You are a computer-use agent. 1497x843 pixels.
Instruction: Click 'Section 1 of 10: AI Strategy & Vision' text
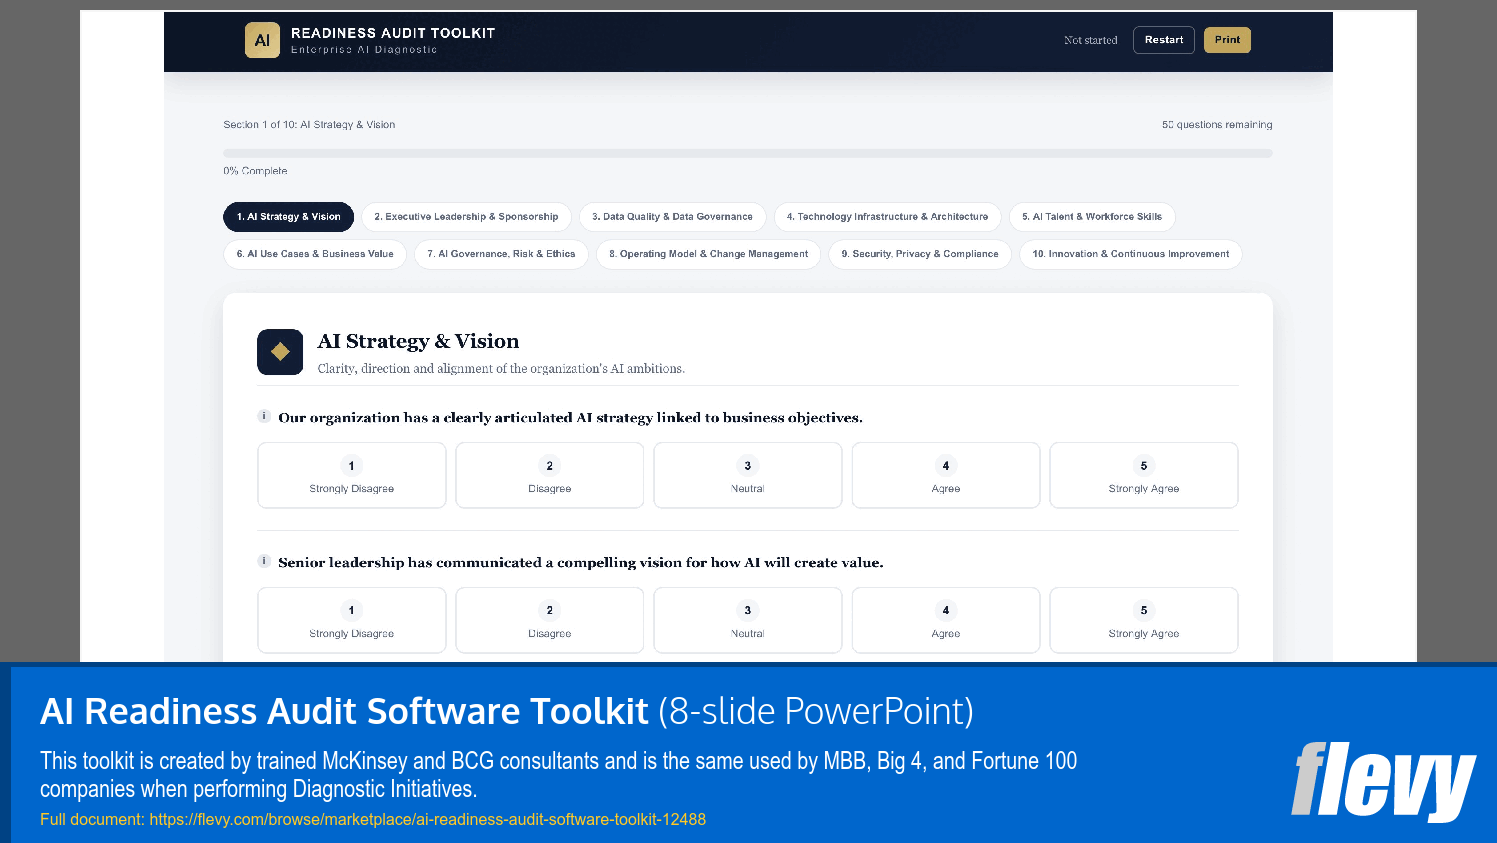click(x=309, y=125)
